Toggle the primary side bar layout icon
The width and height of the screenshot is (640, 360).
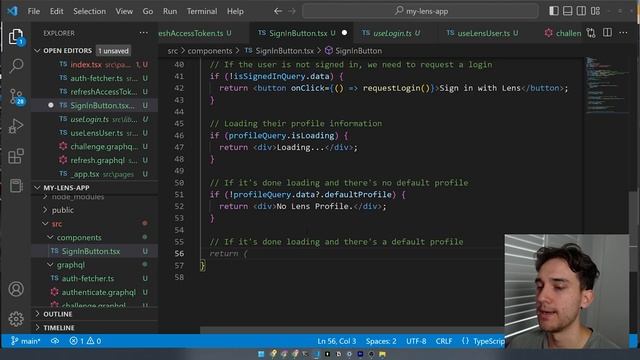[x=553, y=11]
